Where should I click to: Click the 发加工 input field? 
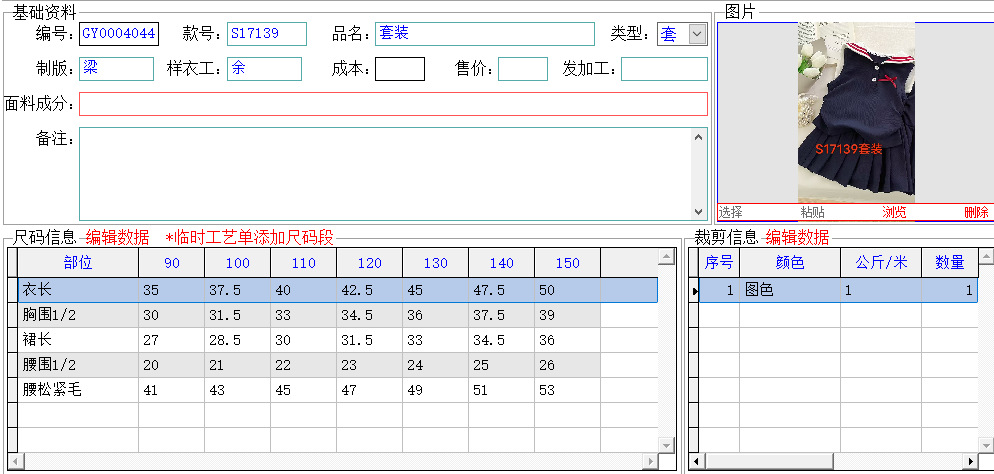[664, 69]
